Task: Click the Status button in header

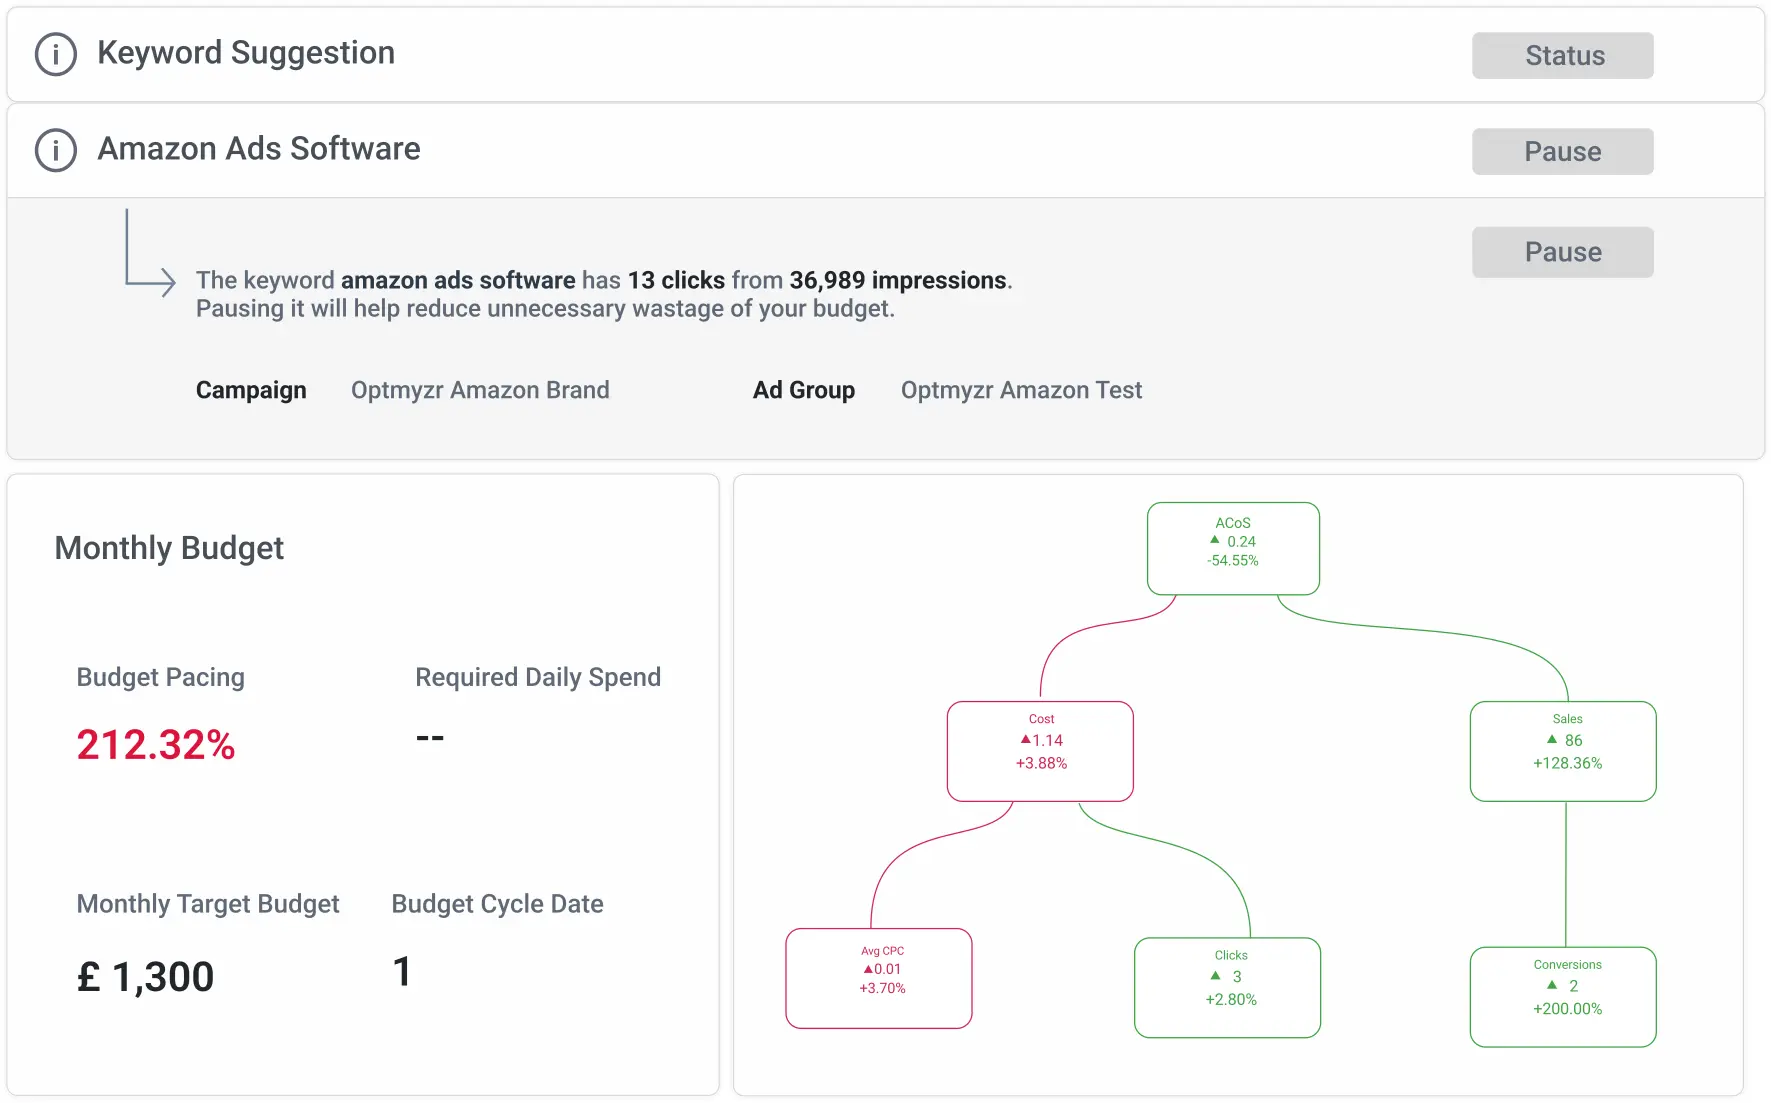Action: point(1562,56)
